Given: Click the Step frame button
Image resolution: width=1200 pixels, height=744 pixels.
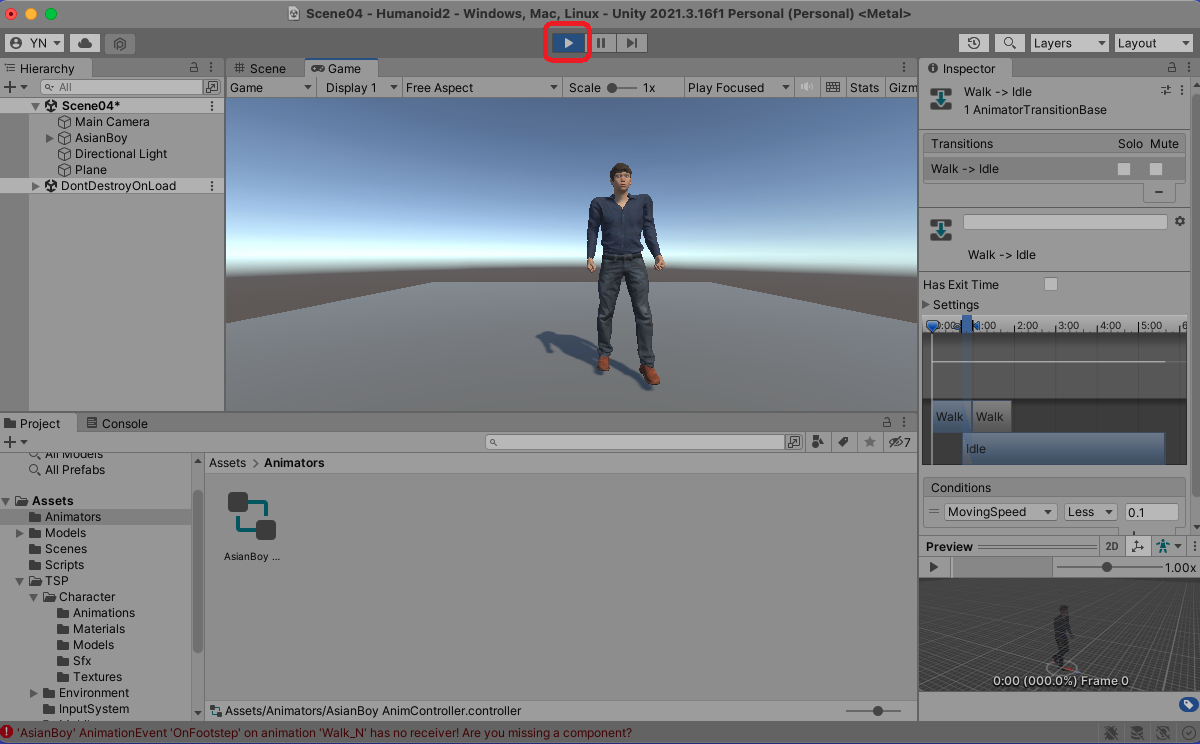Looking at the screenshot, I should pos(632,43).
